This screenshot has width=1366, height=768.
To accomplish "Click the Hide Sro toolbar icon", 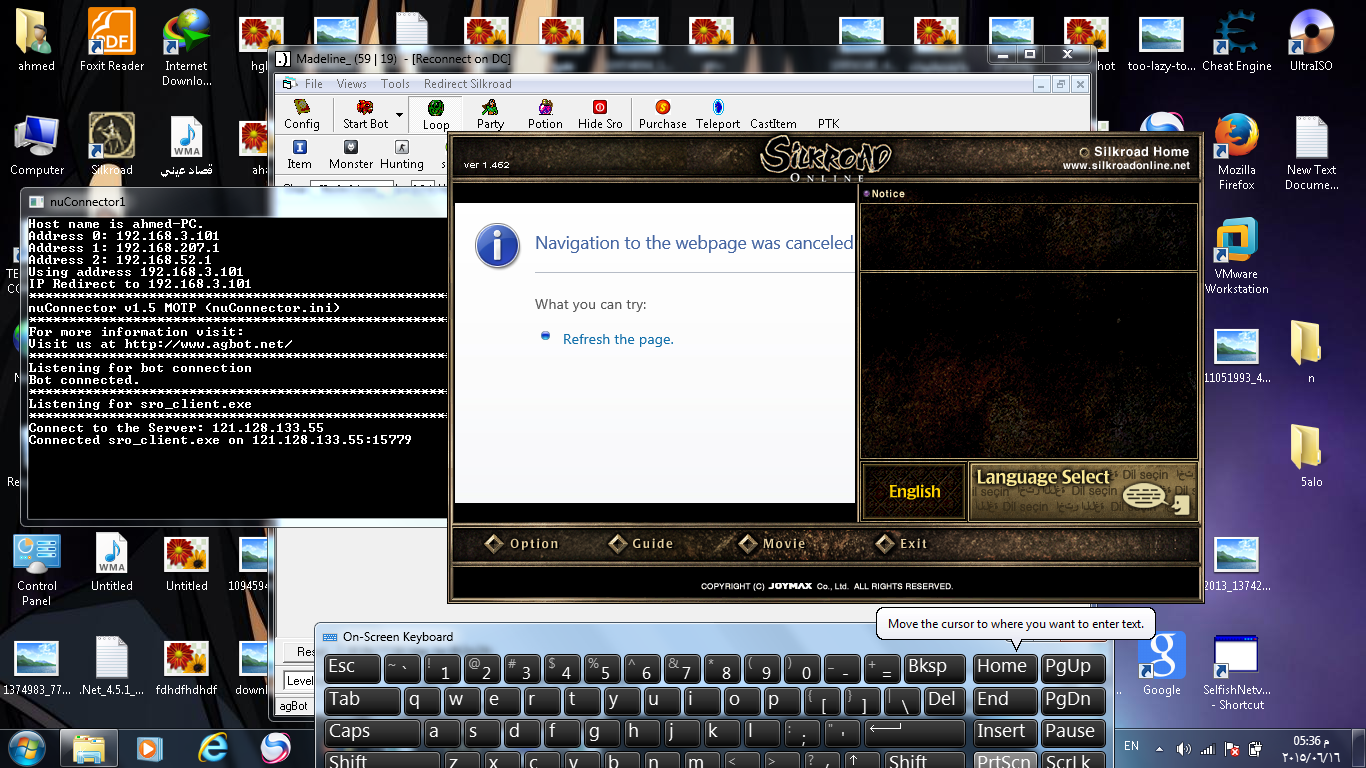I will click(600, 115).
